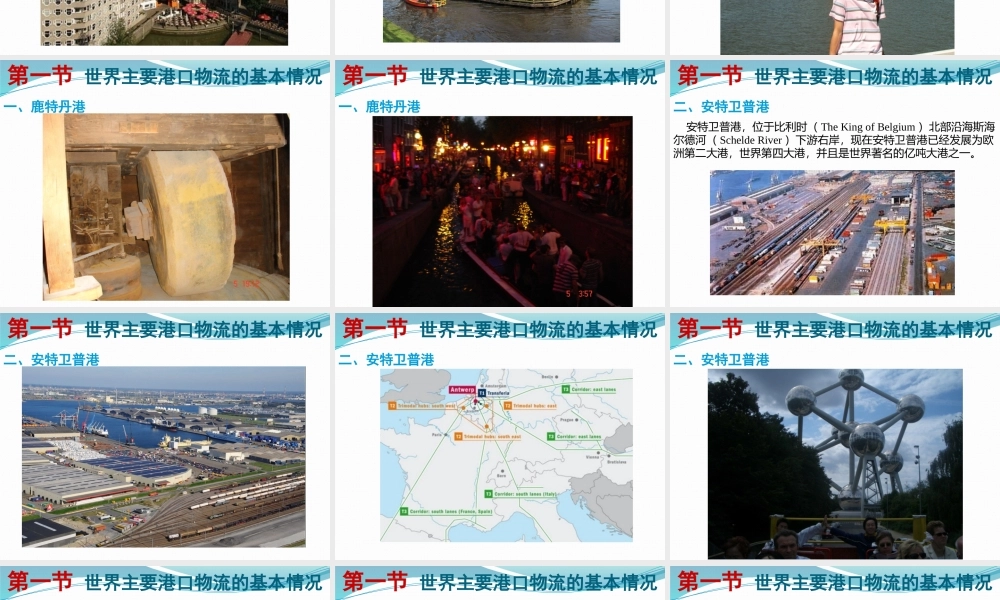
Task: Click '一、鹿特丹港' heading above night canal photo
Action: click(379, 106)
